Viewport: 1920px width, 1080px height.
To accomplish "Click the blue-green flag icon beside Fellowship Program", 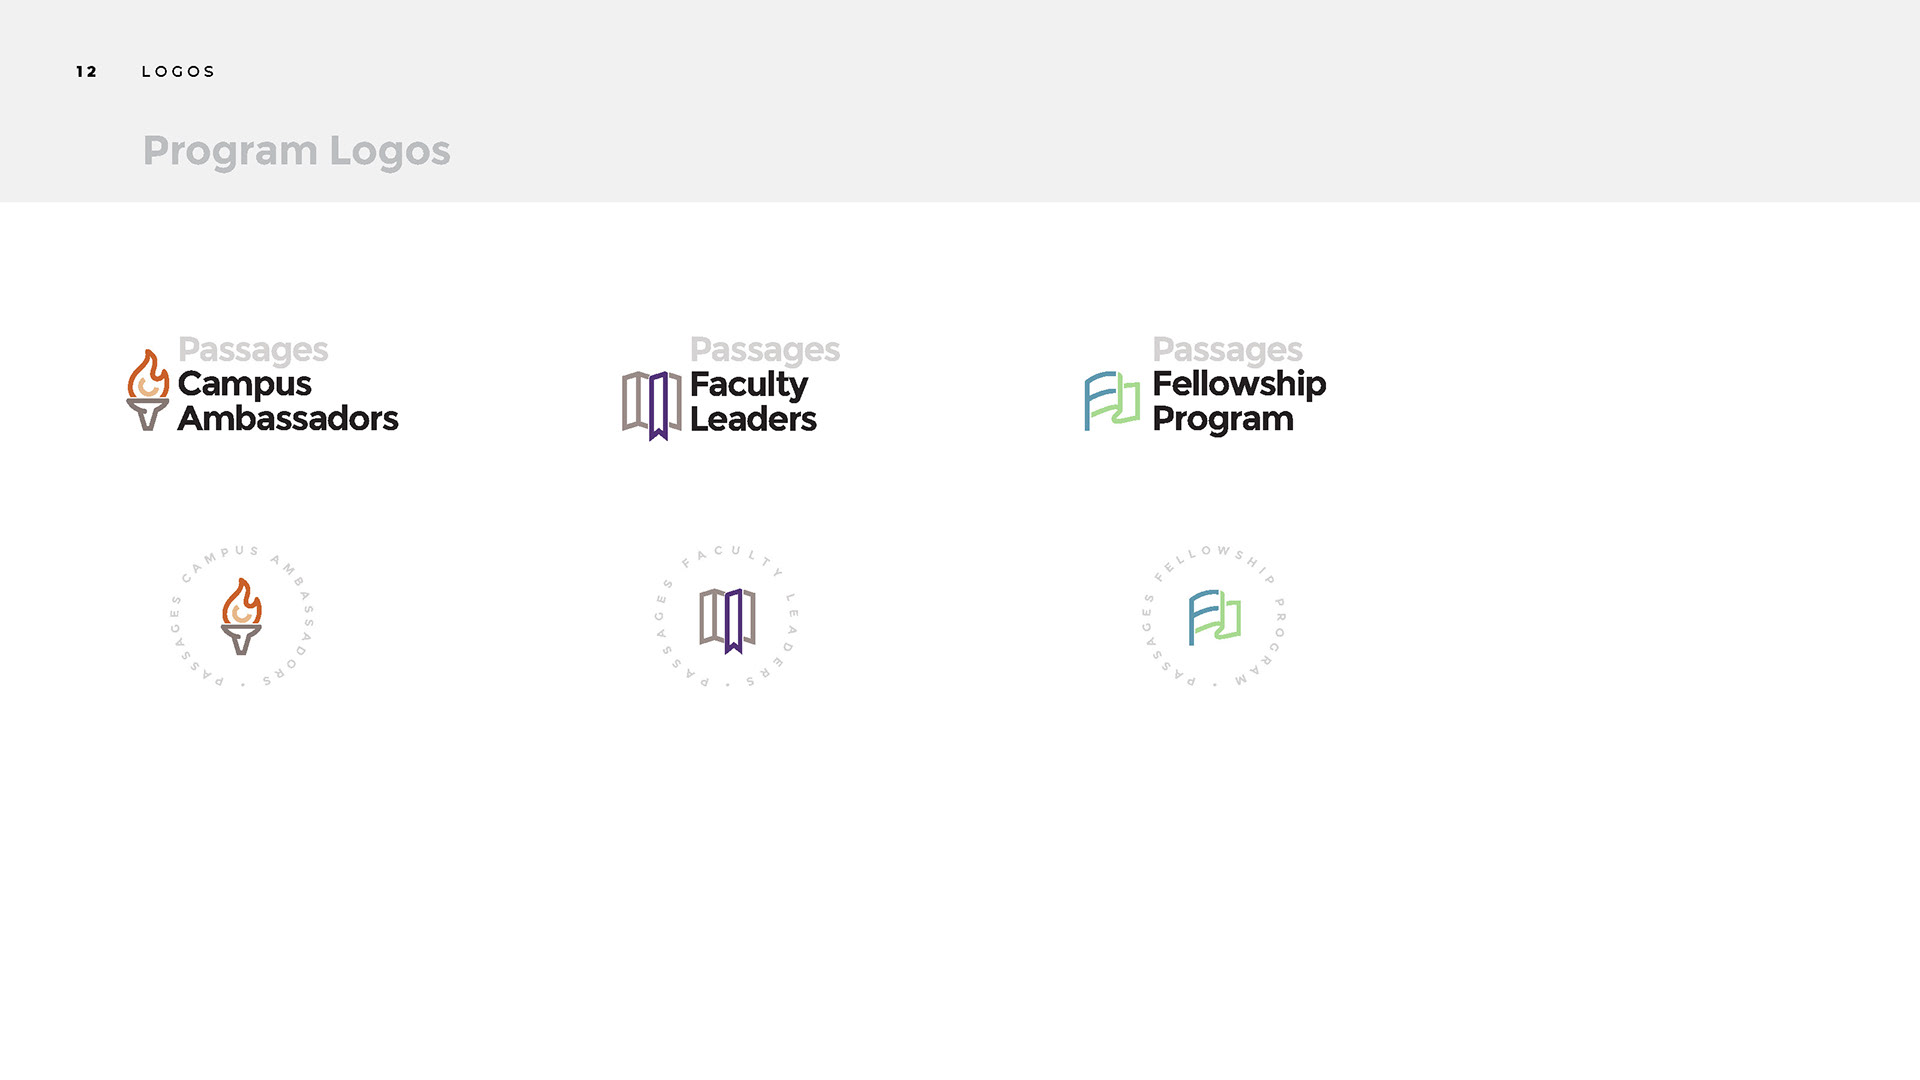I will (x=1112, y=401).
